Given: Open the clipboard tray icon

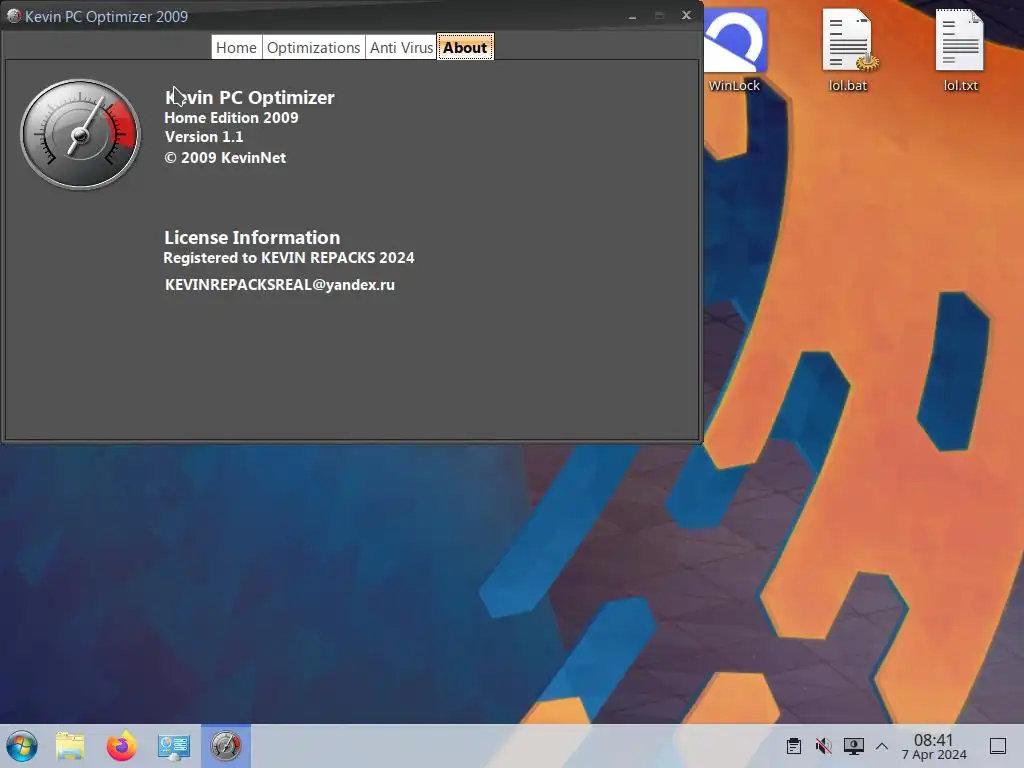Looking at the screenshot, I should click(x=793, y=746).
